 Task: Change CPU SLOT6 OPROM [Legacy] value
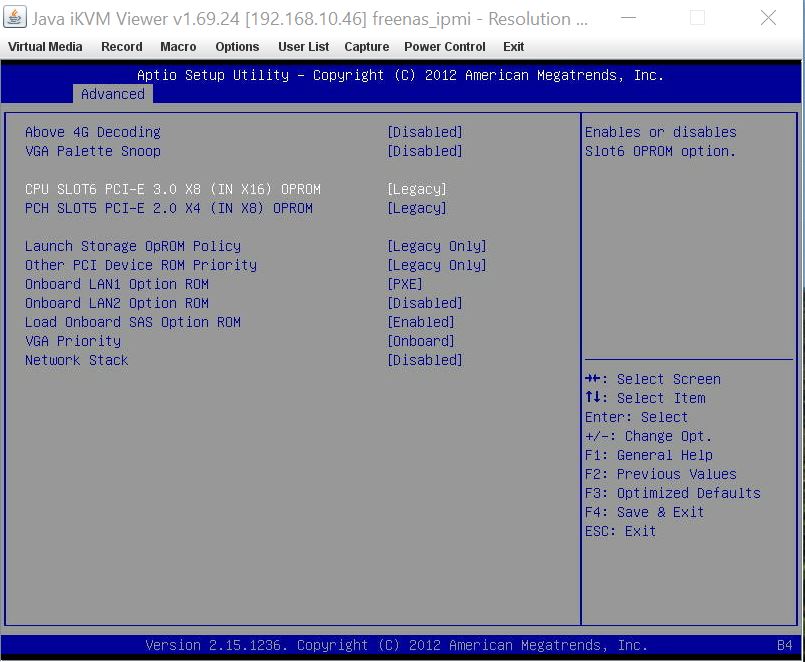pos(417,189)
